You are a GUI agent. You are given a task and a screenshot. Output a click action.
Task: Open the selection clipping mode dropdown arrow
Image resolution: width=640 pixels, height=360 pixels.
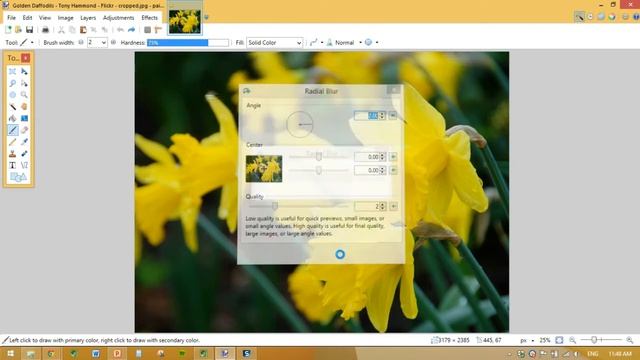click(x=377, y=42)
